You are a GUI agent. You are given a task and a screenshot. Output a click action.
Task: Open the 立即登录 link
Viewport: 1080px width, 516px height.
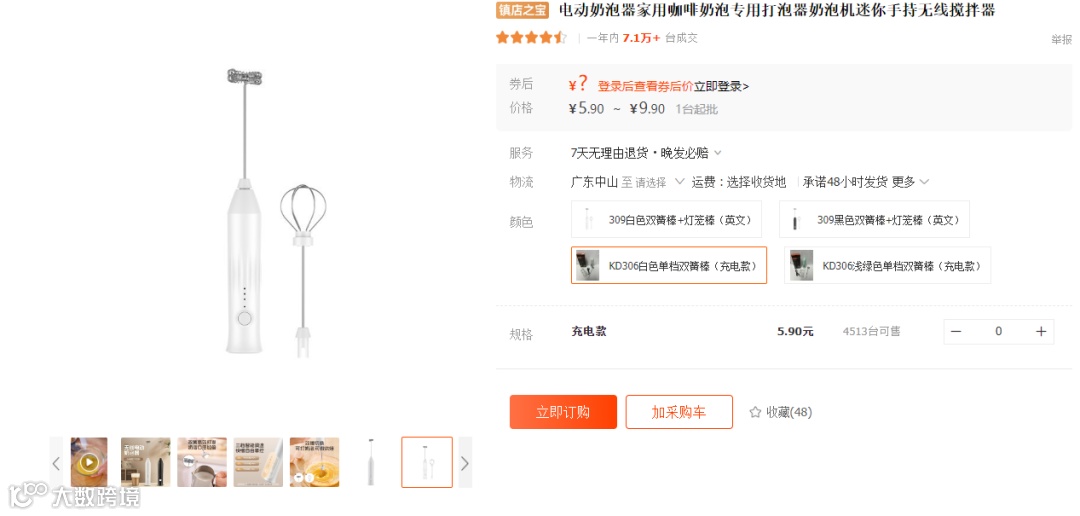(x=721, y=86)
